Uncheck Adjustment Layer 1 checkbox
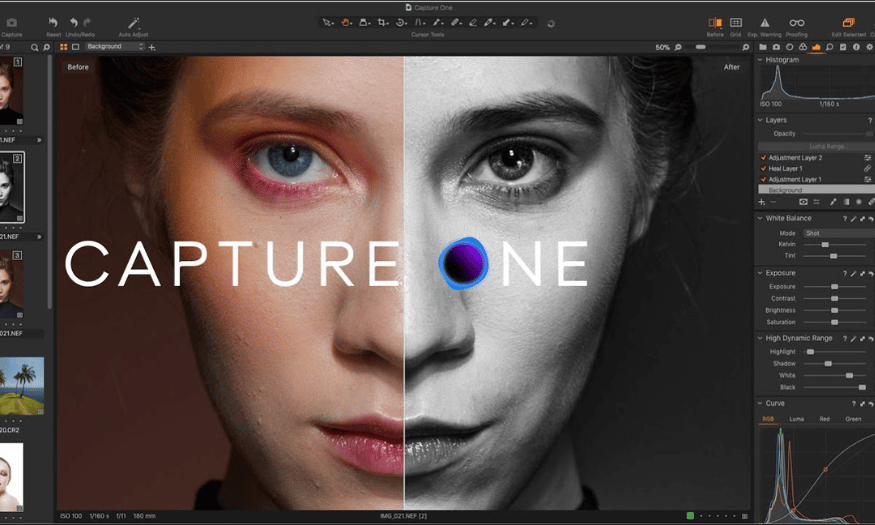 (763, 180)
